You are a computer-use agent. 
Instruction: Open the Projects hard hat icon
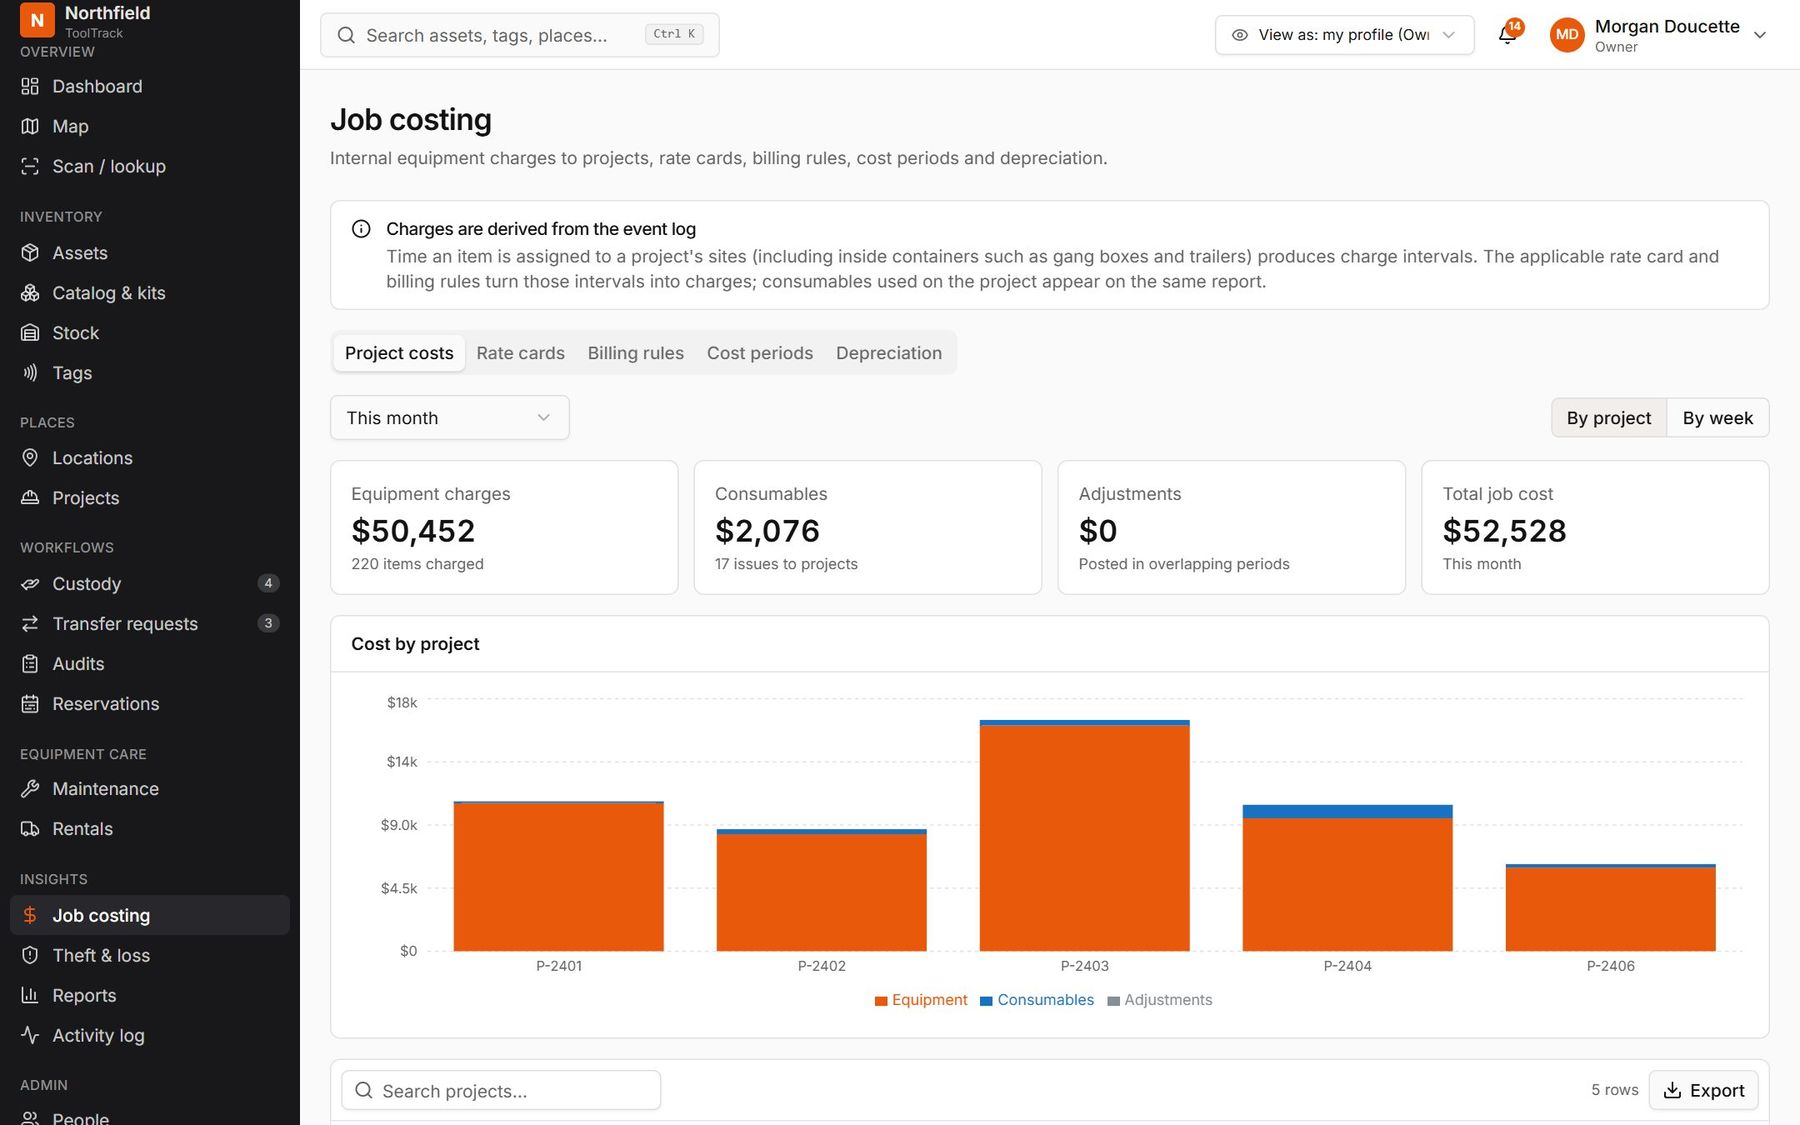click(x=30, y=498)
